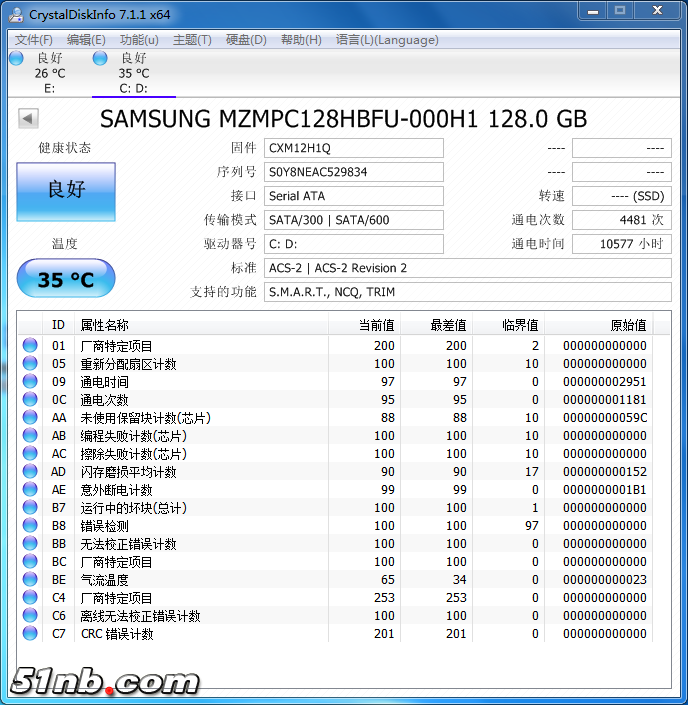Click the blue health orb above C: D:
The height and width of the screenshot is (705, 688).
100,58
